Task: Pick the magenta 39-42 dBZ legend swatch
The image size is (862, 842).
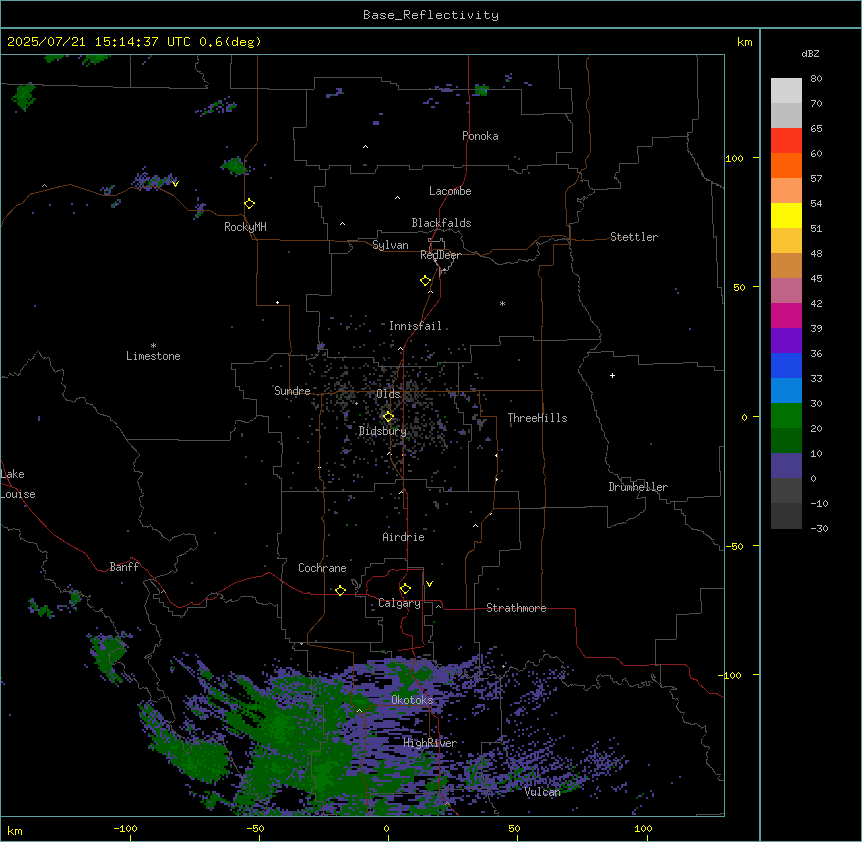Action: 786,315
